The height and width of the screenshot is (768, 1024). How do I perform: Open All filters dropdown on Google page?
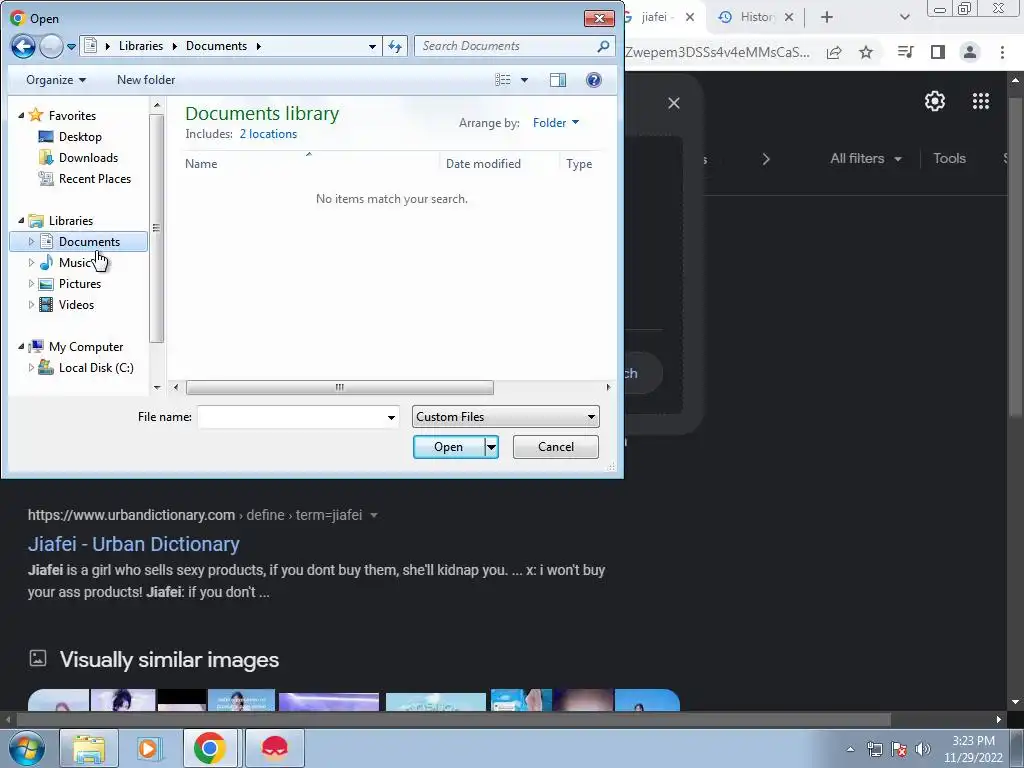point(865,159)
